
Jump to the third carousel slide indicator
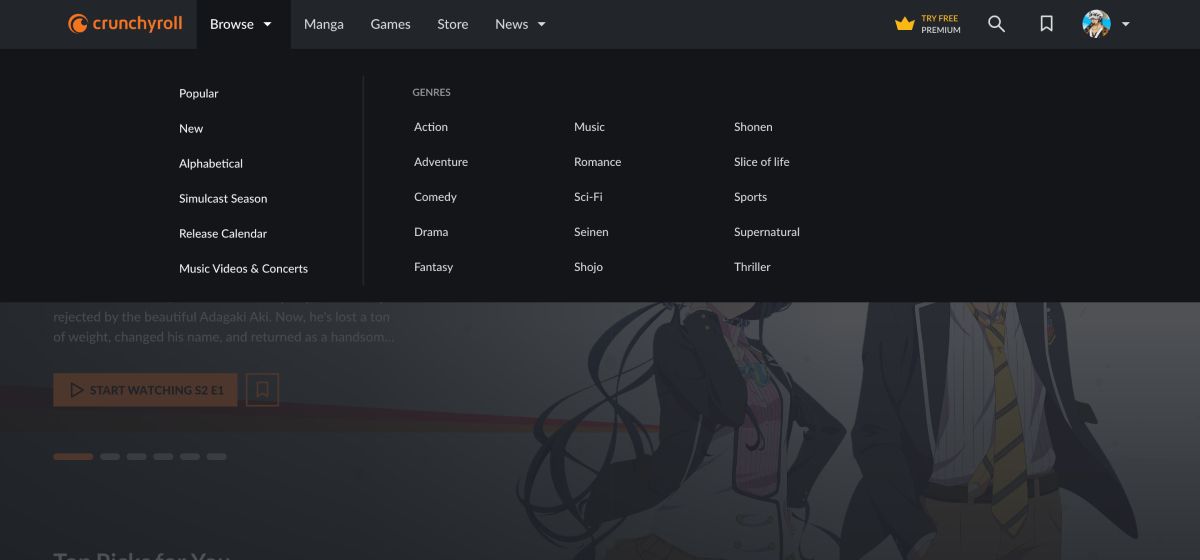tap(136, 456)
